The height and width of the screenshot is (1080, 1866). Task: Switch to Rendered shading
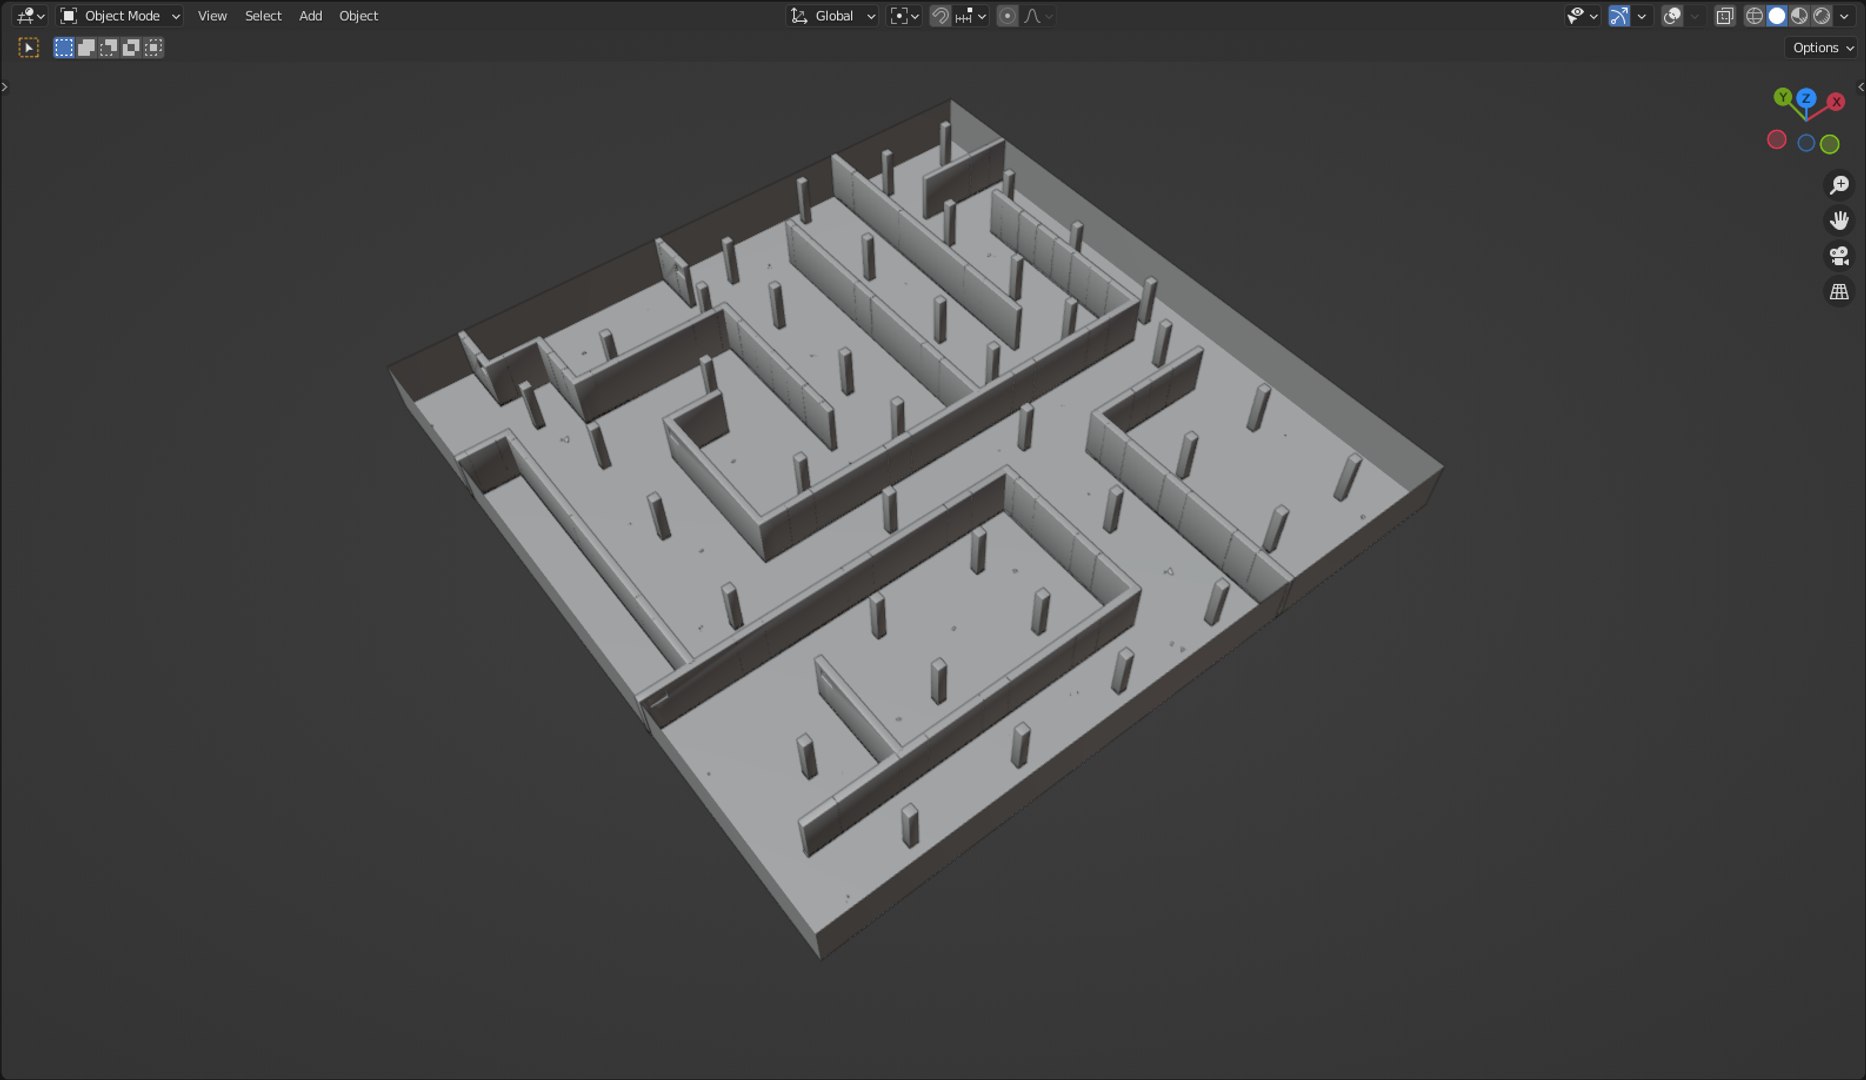point(1822,16)
